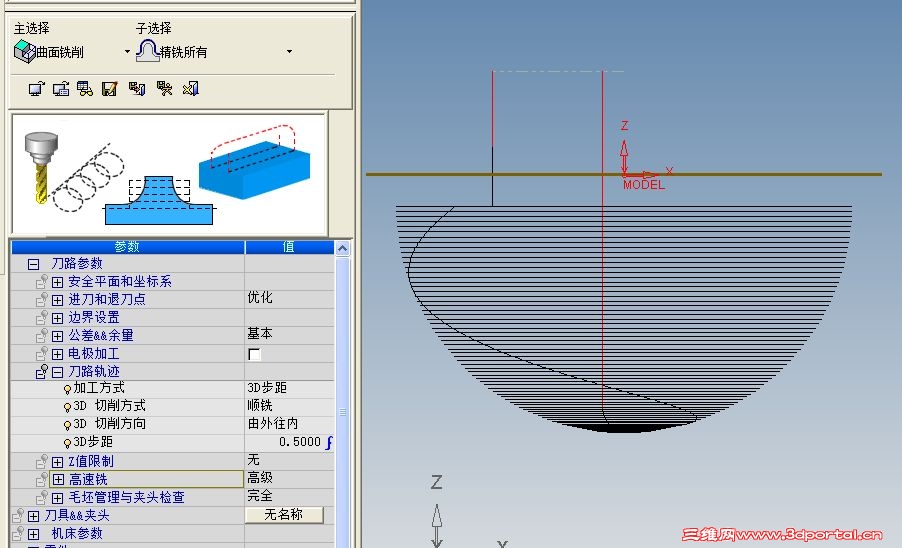Click the lock icon beside 刀路轨迹
Image resolution: width=902 pixels, height=548 pixels.
41,371
